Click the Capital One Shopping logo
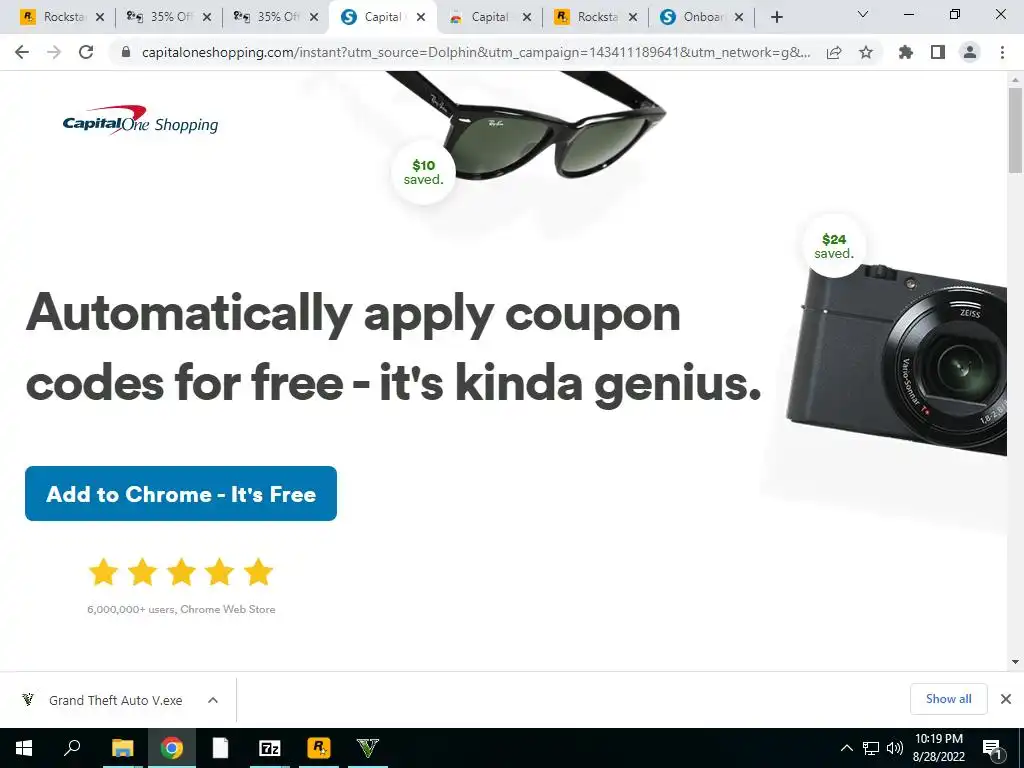 click(140, 121)
